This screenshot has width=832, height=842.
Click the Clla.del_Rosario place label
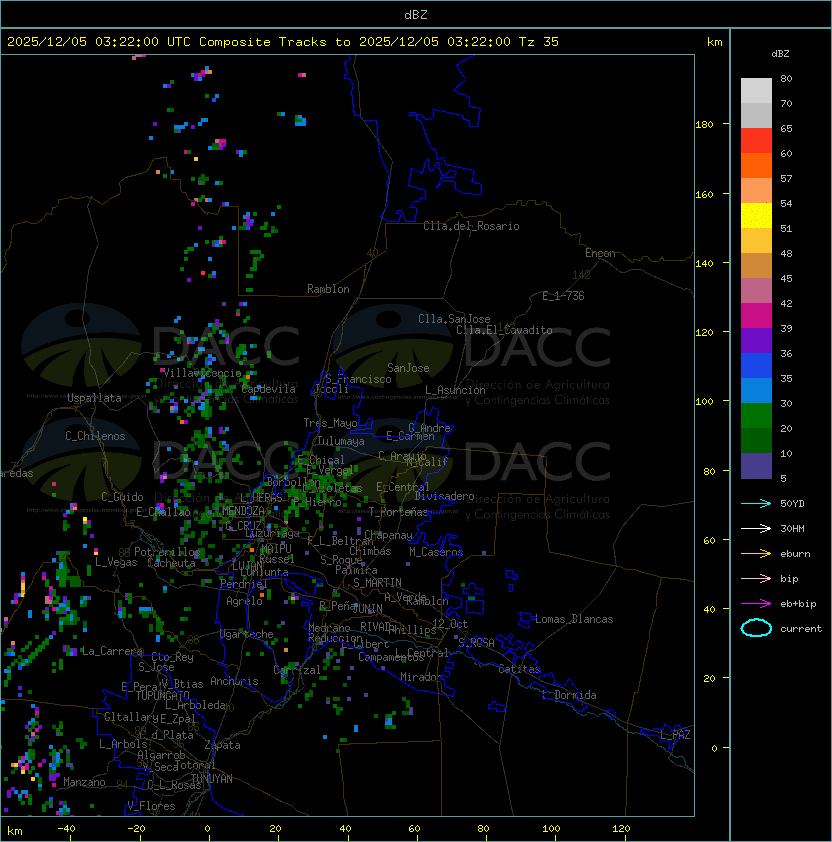(x=471, y=226)
